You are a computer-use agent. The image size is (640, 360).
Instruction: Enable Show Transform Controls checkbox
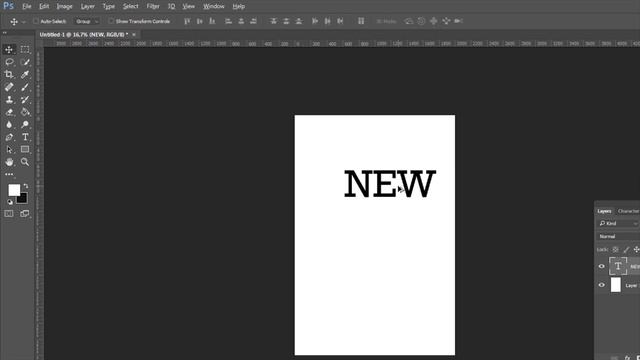coord(111,21)
